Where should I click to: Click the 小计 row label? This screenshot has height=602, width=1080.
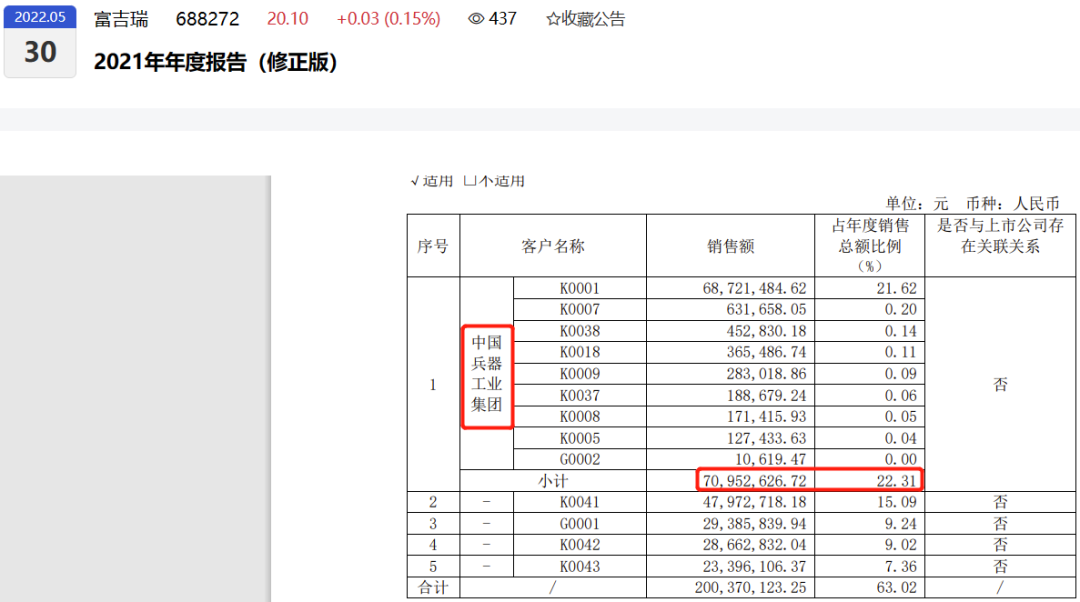553,481
